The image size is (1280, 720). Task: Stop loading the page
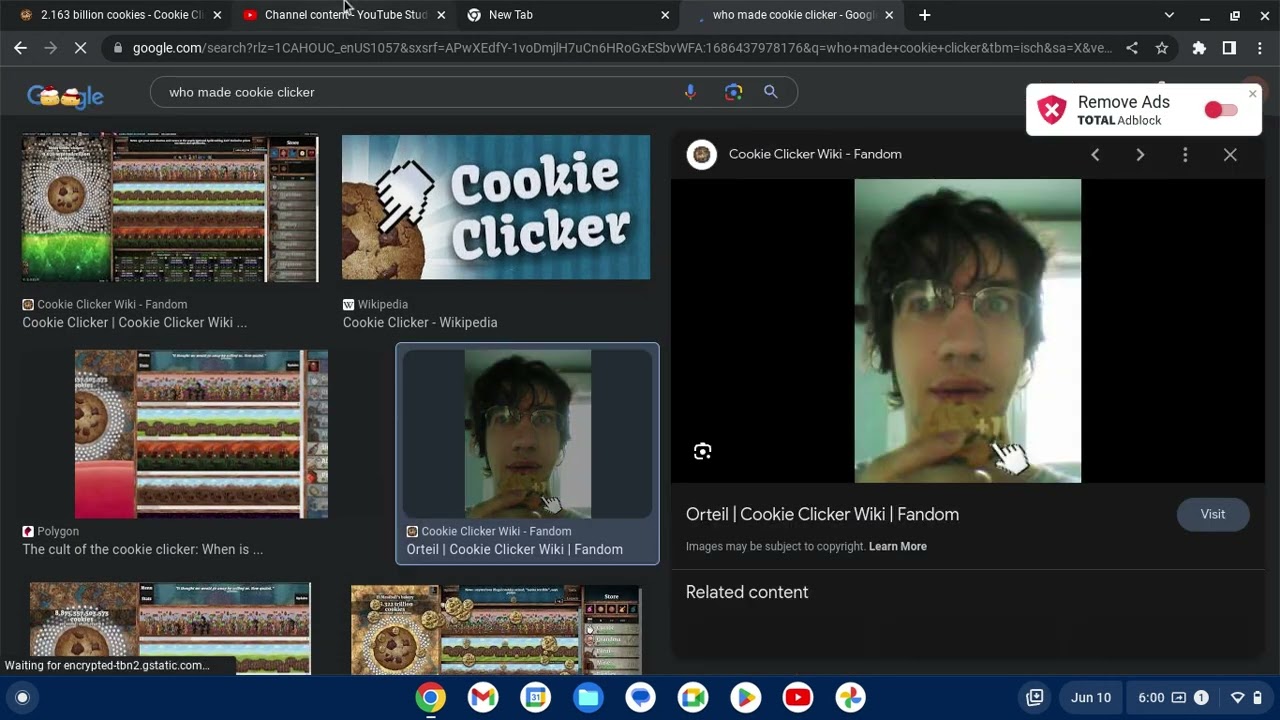(x=81, y=48)
